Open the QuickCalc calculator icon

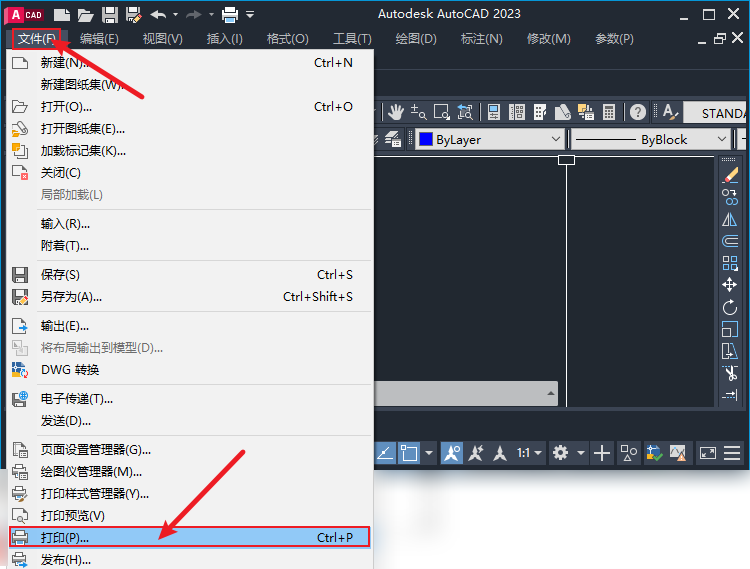click(x=608, y=112)
